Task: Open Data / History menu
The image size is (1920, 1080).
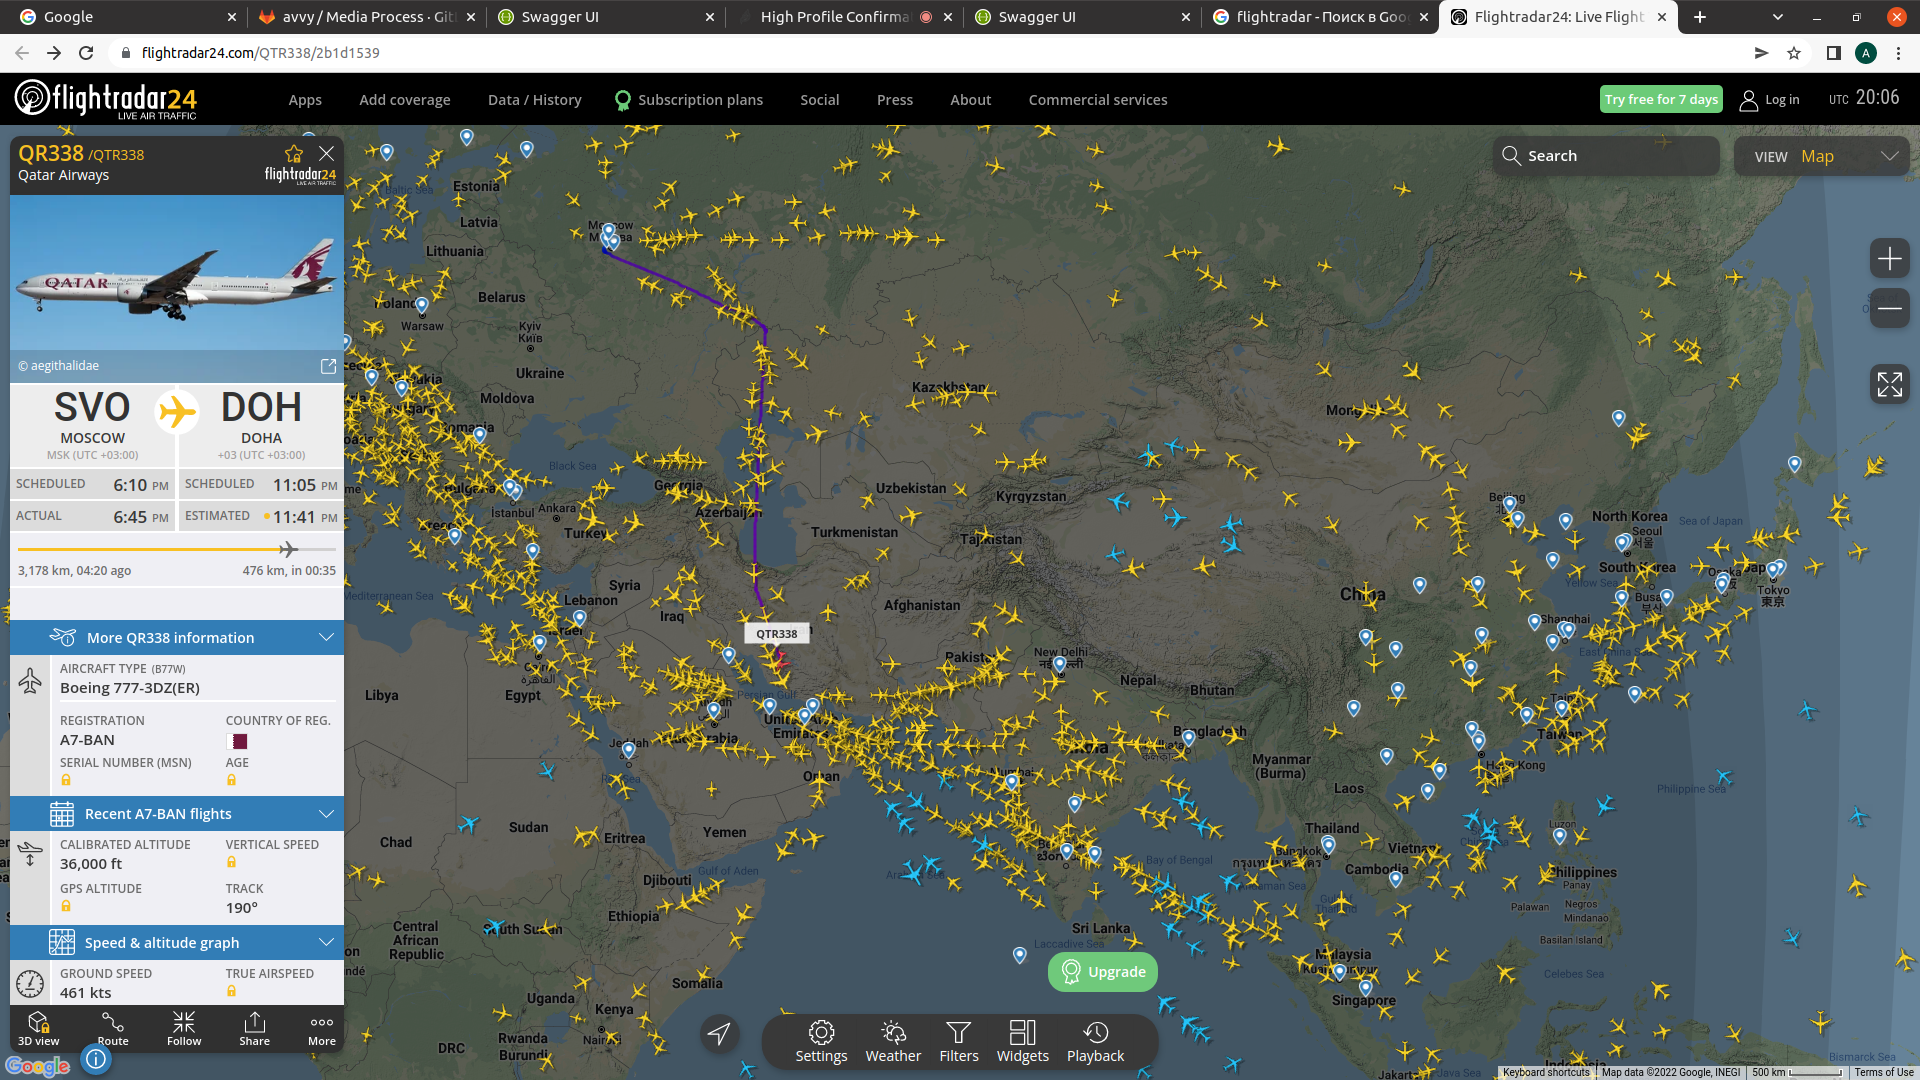Action: (x=534, y=100)
